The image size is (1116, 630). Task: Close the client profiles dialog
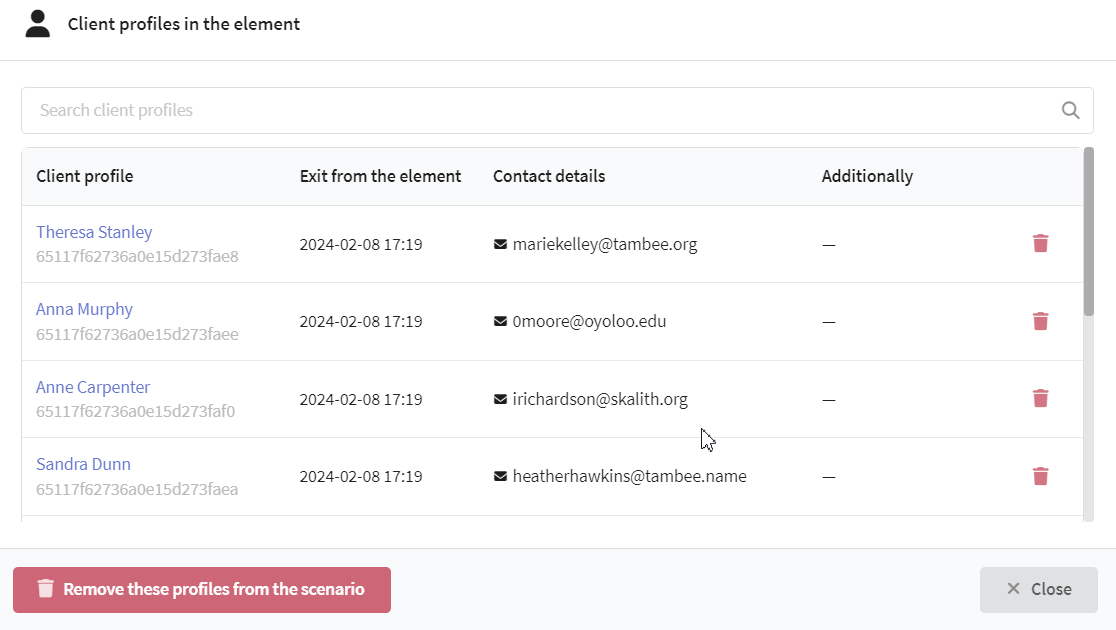click(x=1038, y=589)
